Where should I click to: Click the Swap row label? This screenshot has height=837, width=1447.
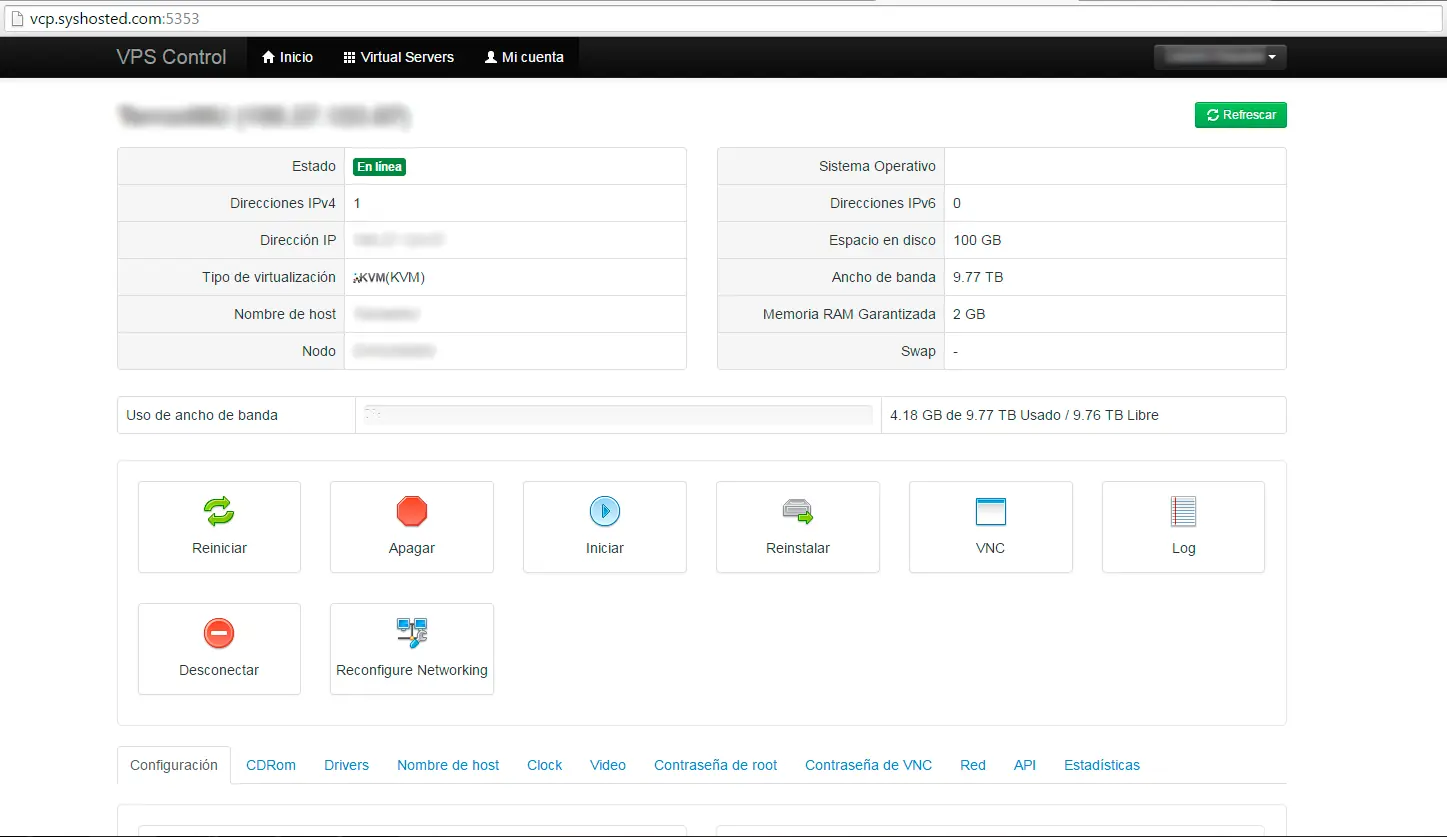click(918, 351)
